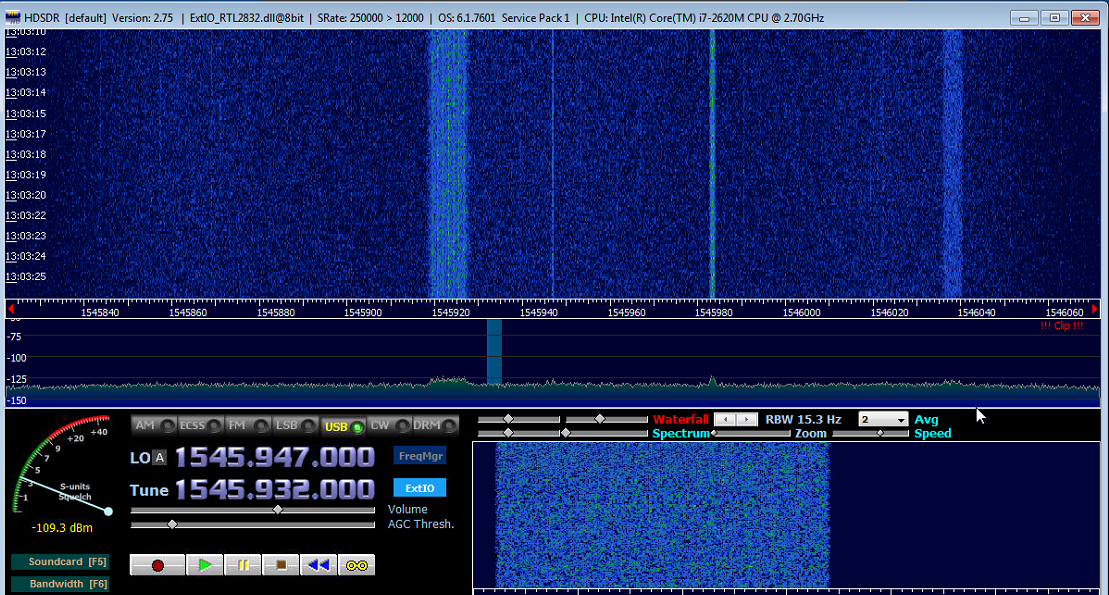Switch demodulation mode to AM
Viewport: 1109px width, 595px height.
[x=152, y=426]
